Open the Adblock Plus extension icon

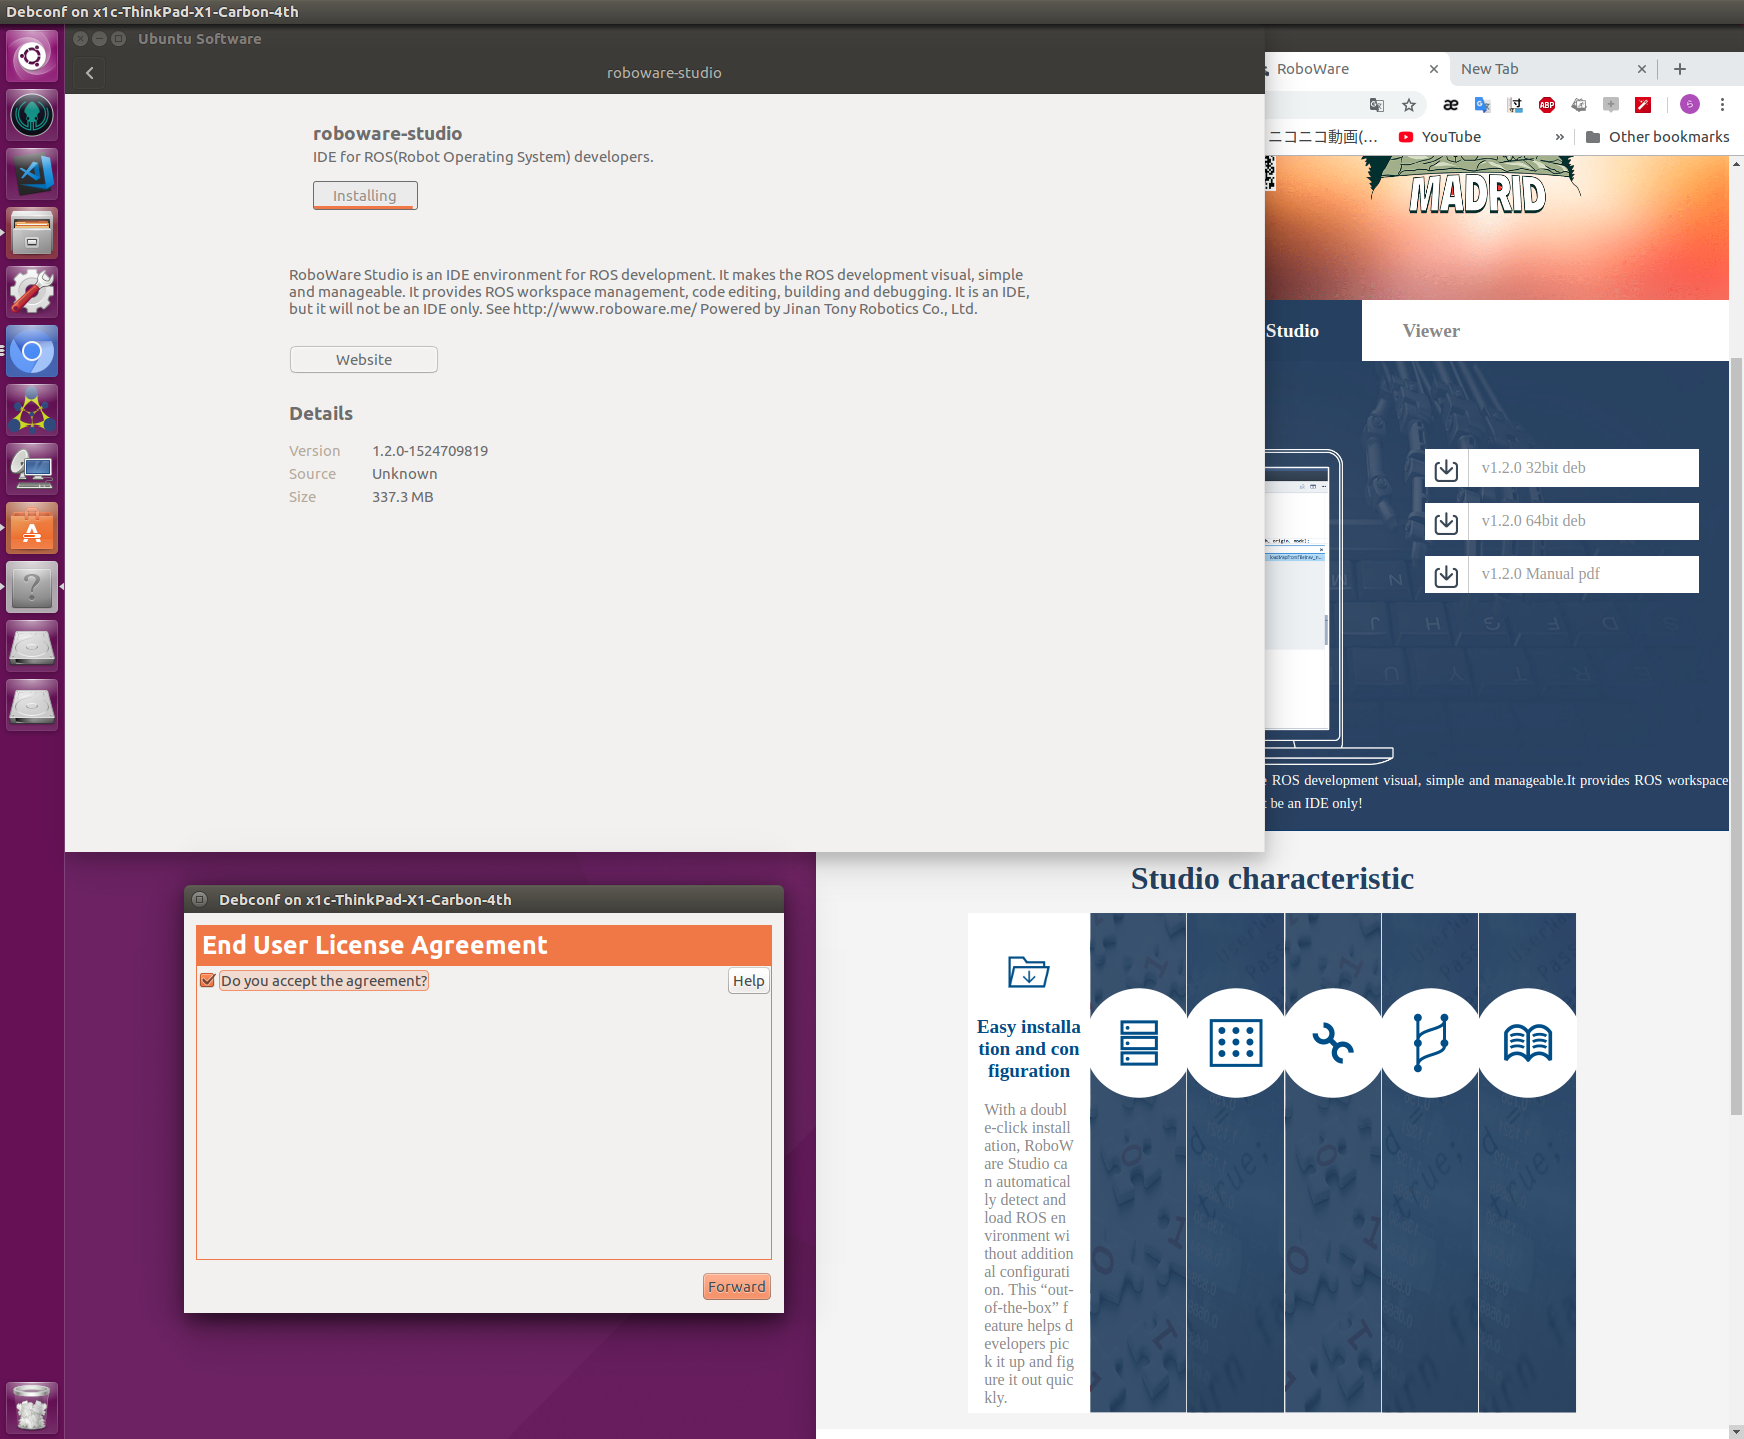1547,105
